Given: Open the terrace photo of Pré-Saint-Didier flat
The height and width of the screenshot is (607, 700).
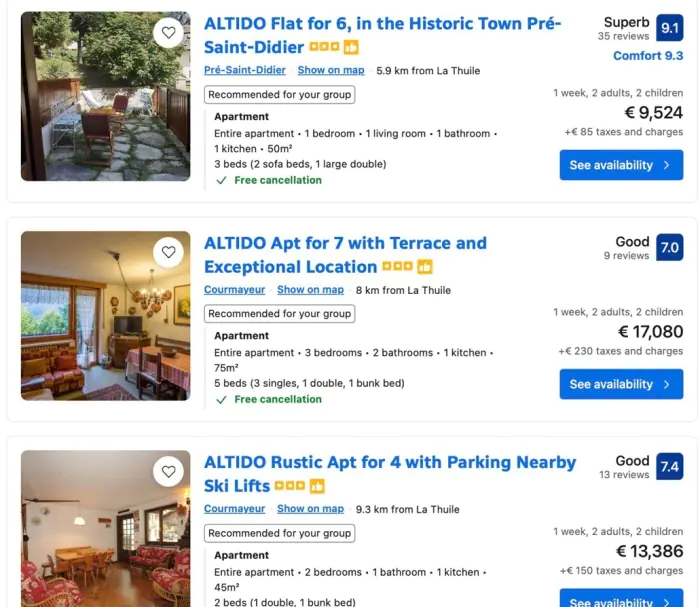Looking at the screenshot, I should 105,96.
